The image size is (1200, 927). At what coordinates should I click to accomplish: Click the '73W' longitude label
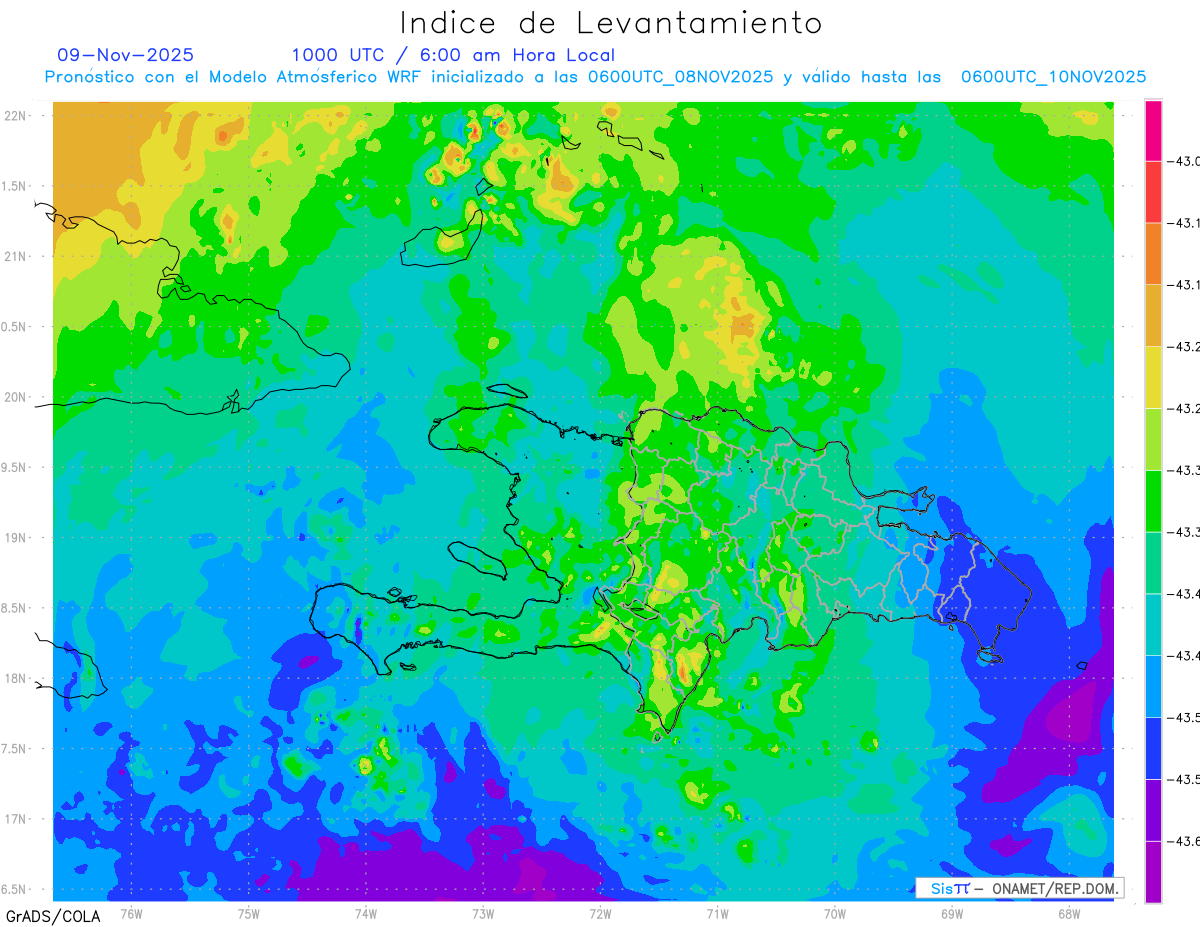click(483, 914)
